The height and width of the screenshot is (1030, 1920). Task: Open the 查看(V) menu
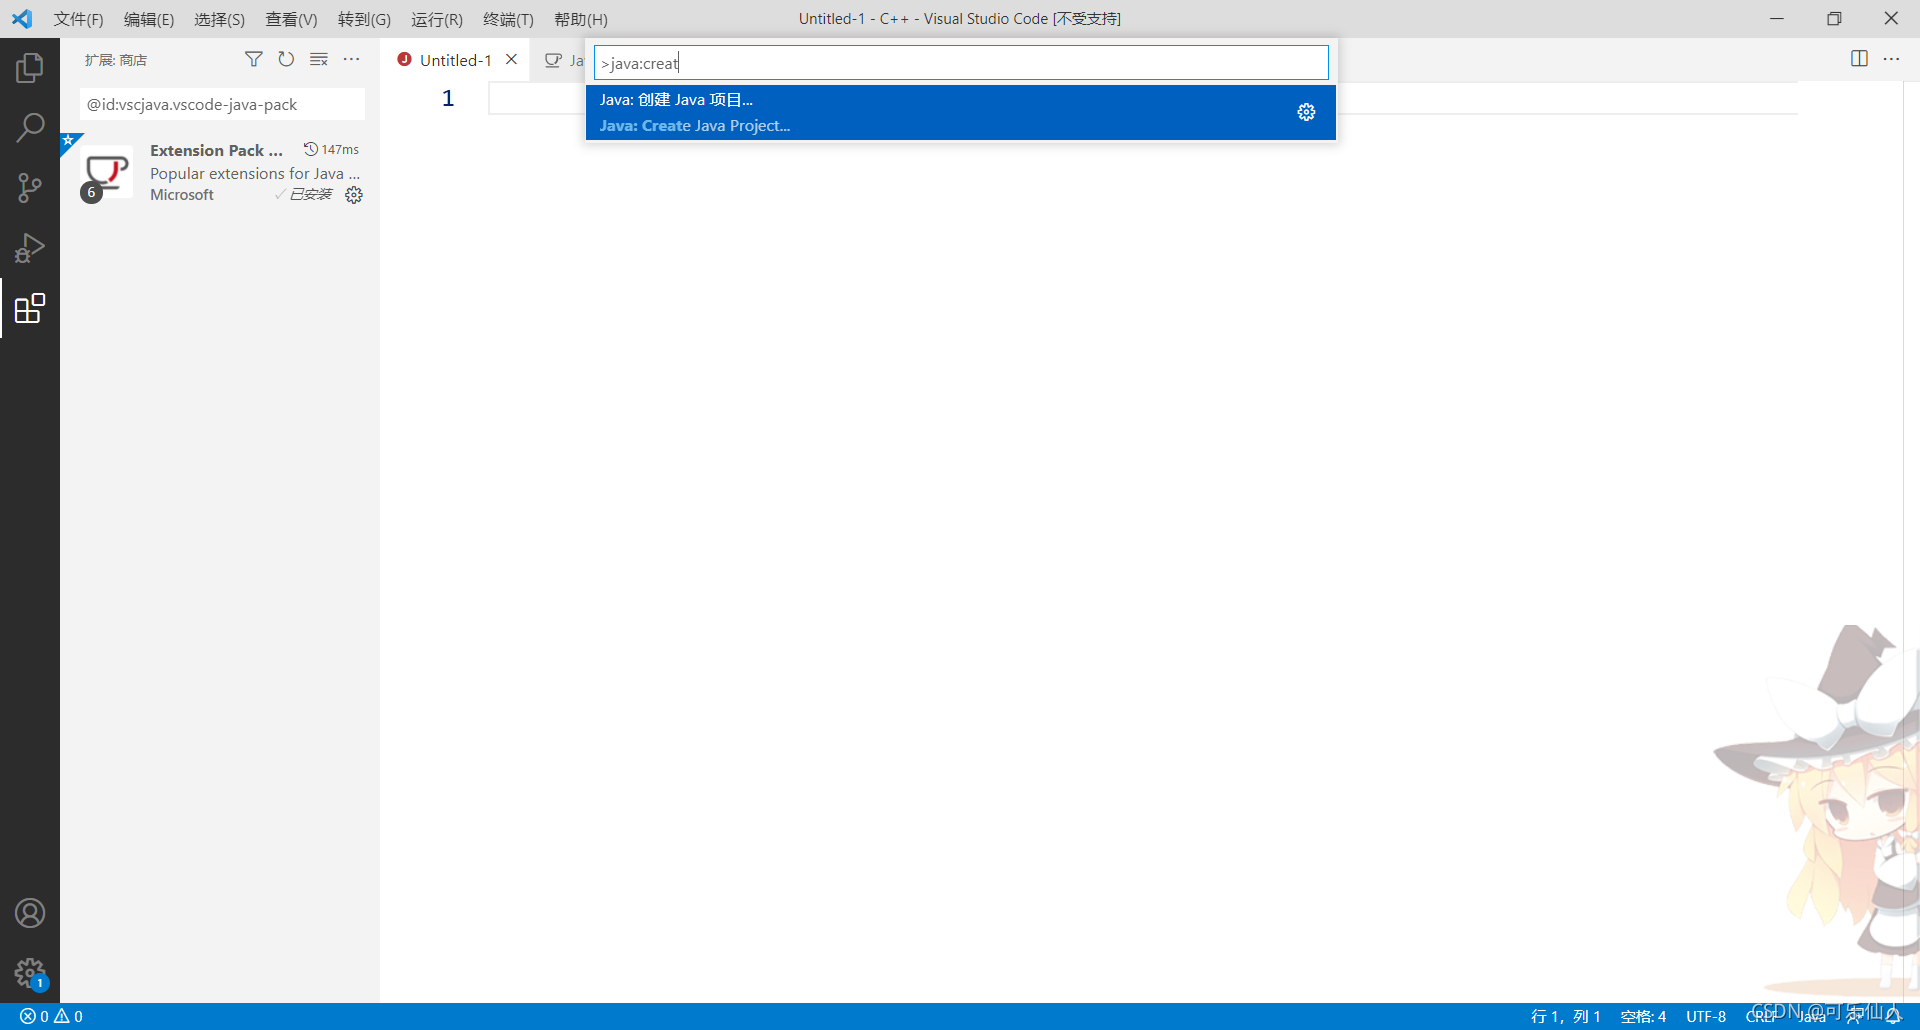291,19
